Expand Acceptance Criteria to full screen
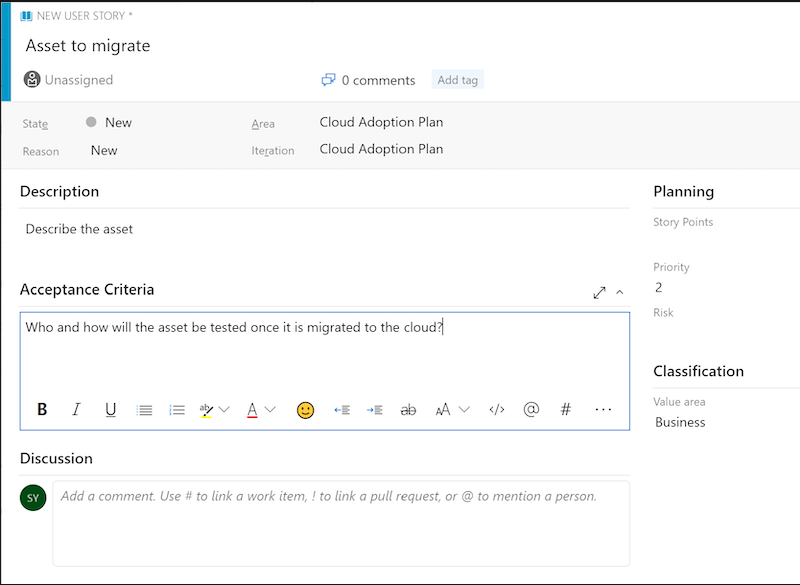The height and width of the screenshot is (585, 800). click(599, 293)
